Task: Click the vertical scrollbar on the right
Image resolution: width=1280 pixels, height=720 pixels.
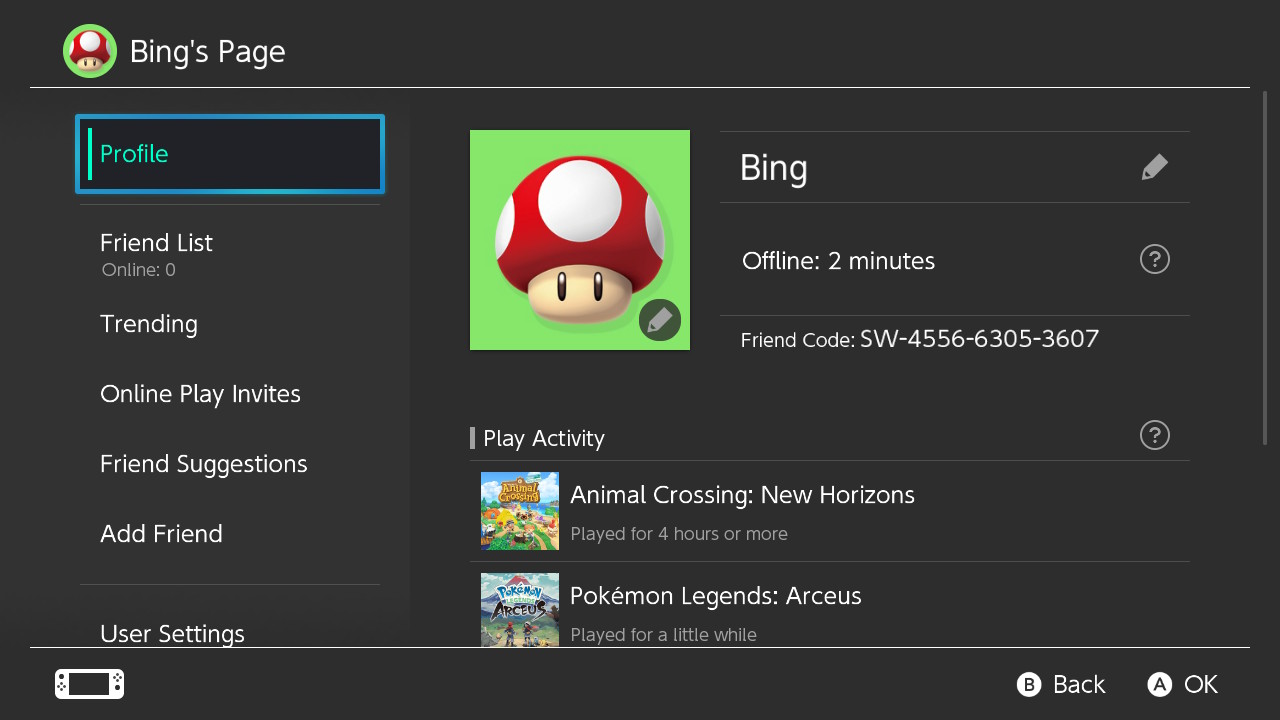Action: 1265,268
